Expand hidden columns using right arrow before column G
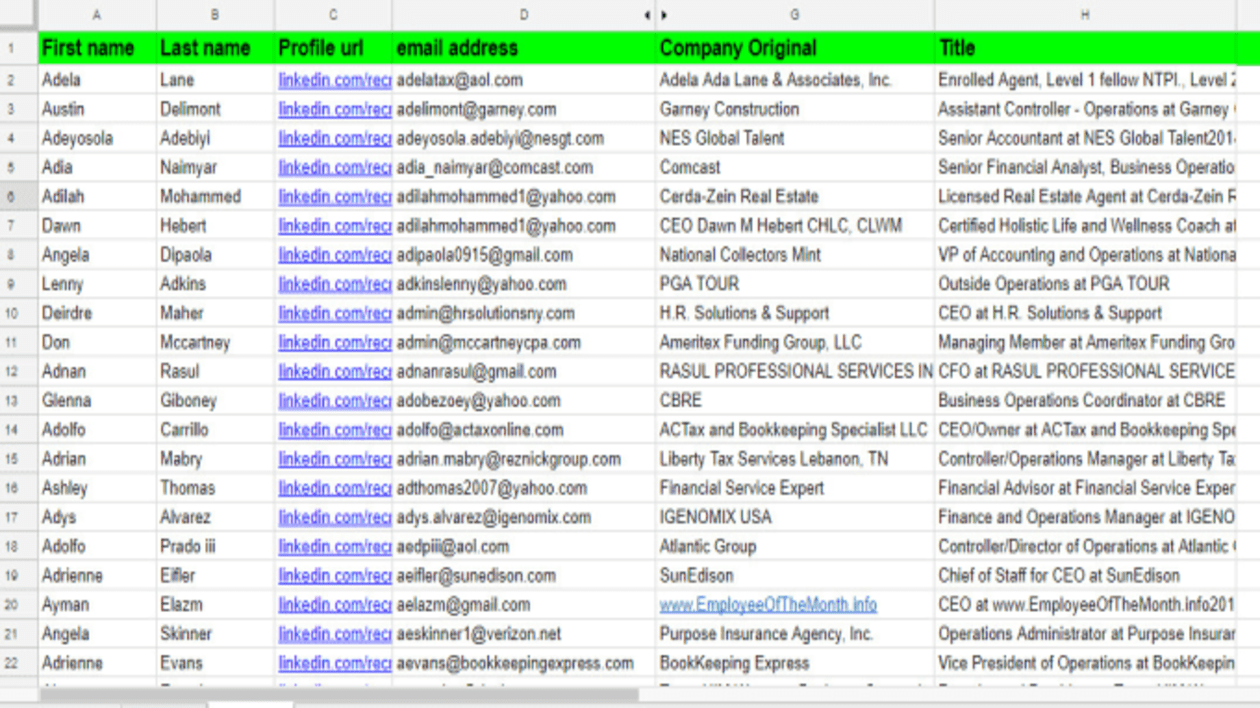 tap(664, 15)
